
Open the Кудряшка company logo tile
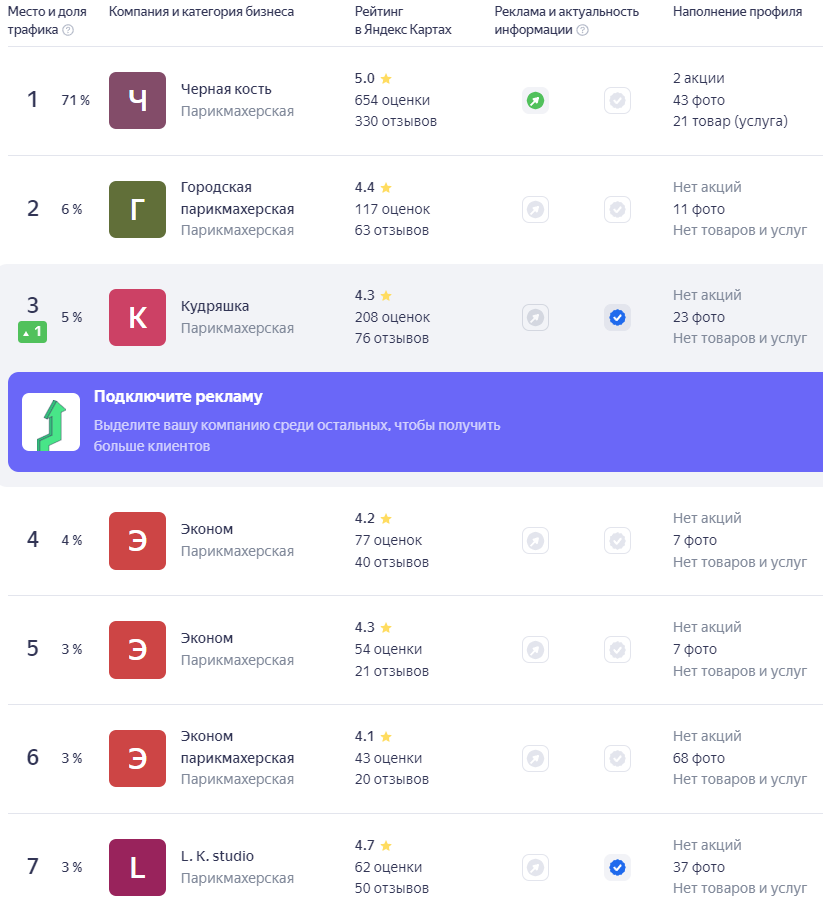click(137, 317)
